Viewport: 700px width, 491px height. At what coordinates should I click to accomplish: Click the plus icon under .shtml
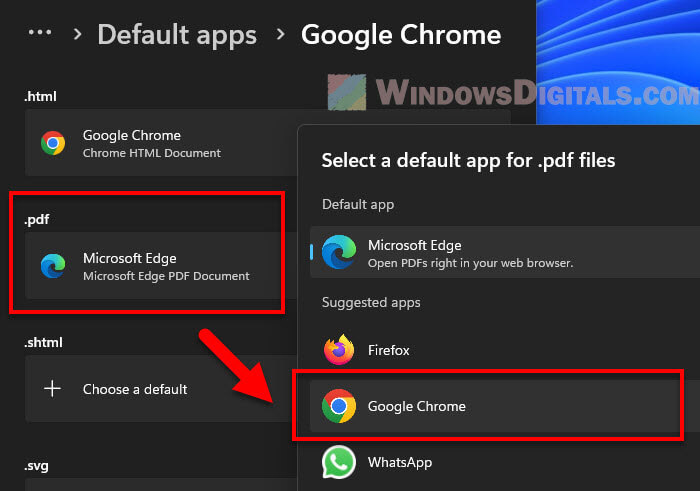coord(52,389)
